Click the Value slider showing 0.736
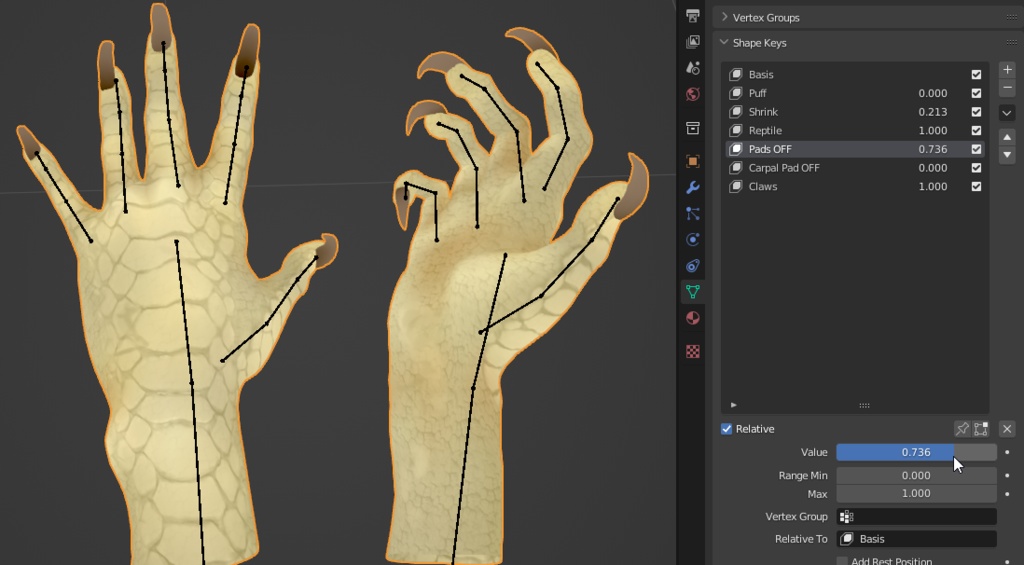 (916, 452)
